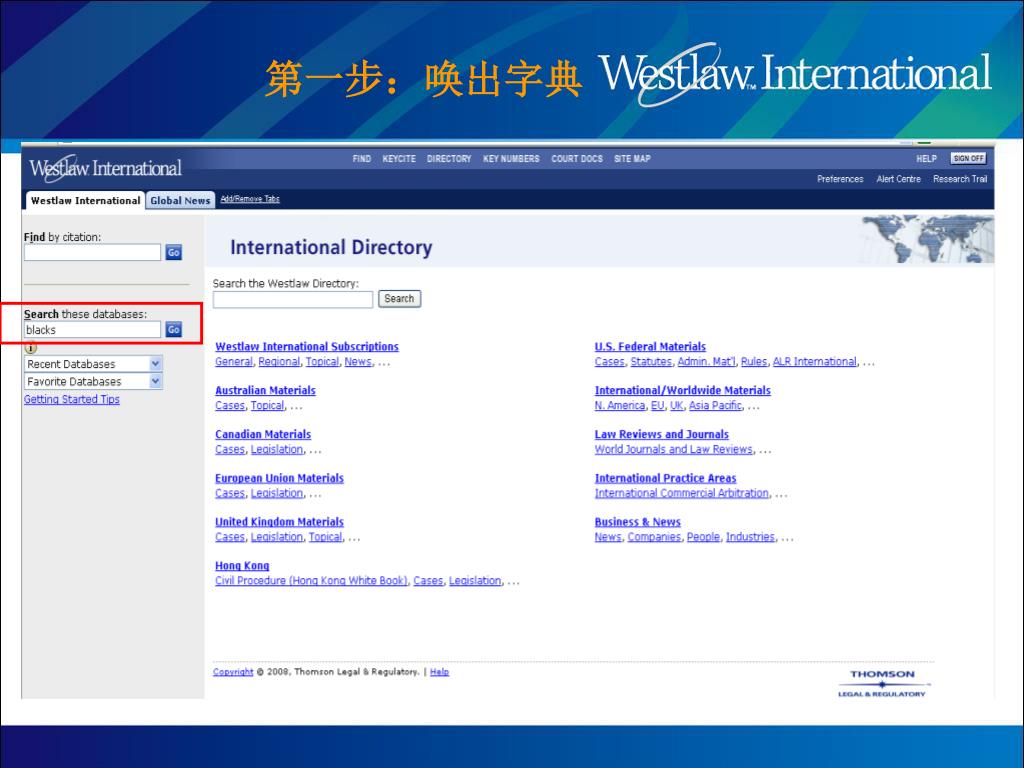The width and height of the screenshot is (1024, 768).
Task: Open Research Trail link
Action: point(960,179)
